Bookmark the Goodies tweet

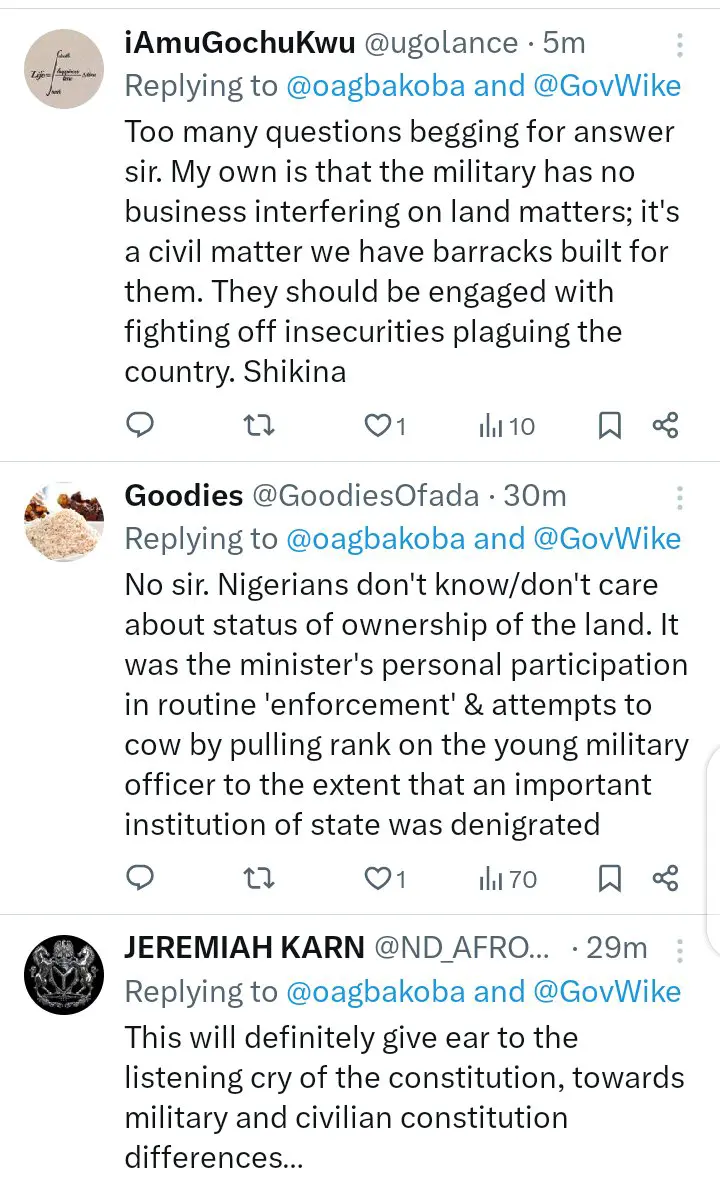click(x=609, y=878)
